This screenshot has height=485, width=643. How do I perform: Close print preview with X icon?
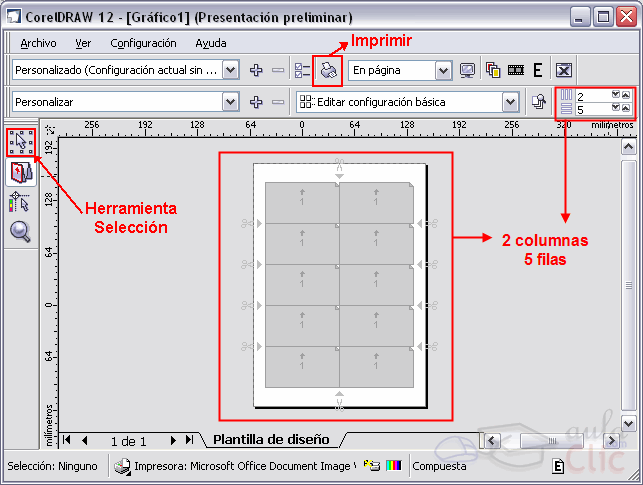pos(564,70)
